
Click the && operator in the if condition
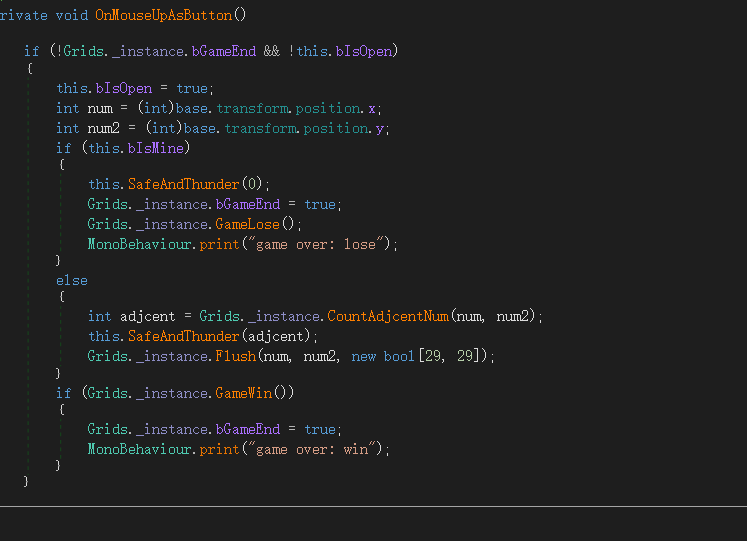[272, 51]
